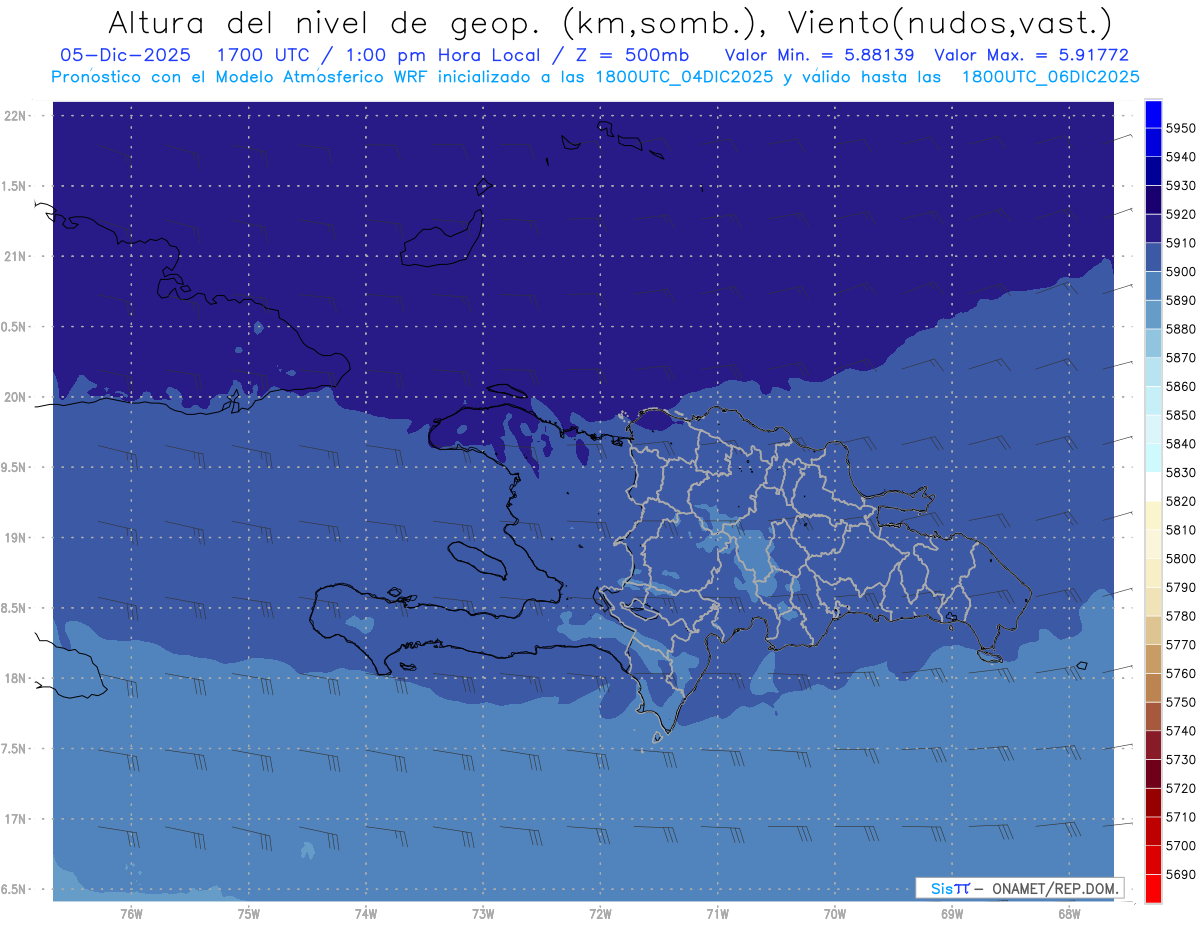Viewport: 1200px width, 927px height.
Task: Click the '22N' latitude label
Action: tap(15, 116)
